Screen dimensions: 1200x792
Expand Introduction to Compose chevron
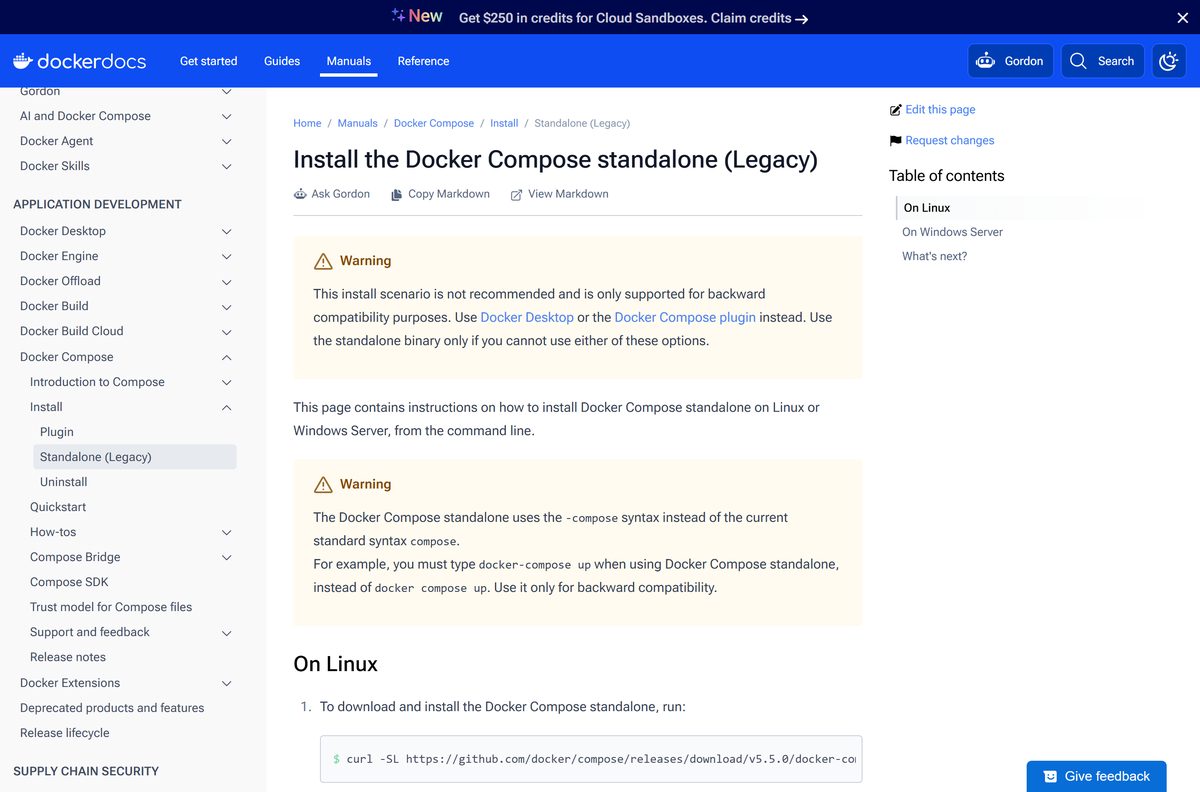coord(227,383)
